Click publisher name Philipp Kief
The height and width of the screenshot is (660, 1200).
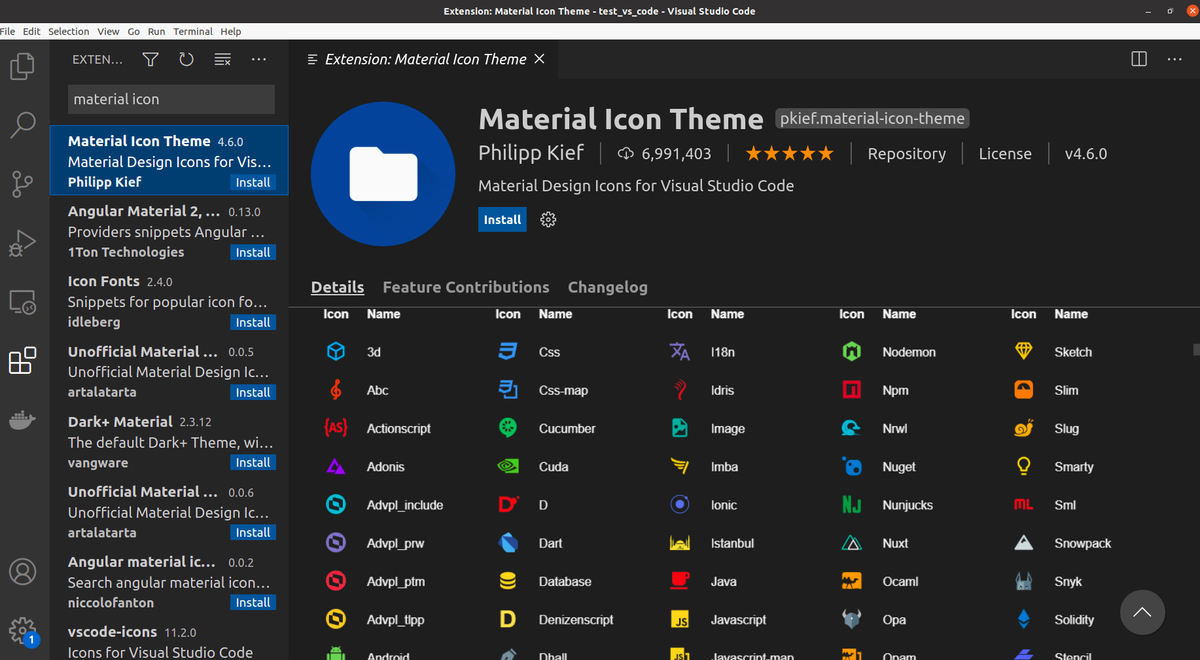coord(531,154)
